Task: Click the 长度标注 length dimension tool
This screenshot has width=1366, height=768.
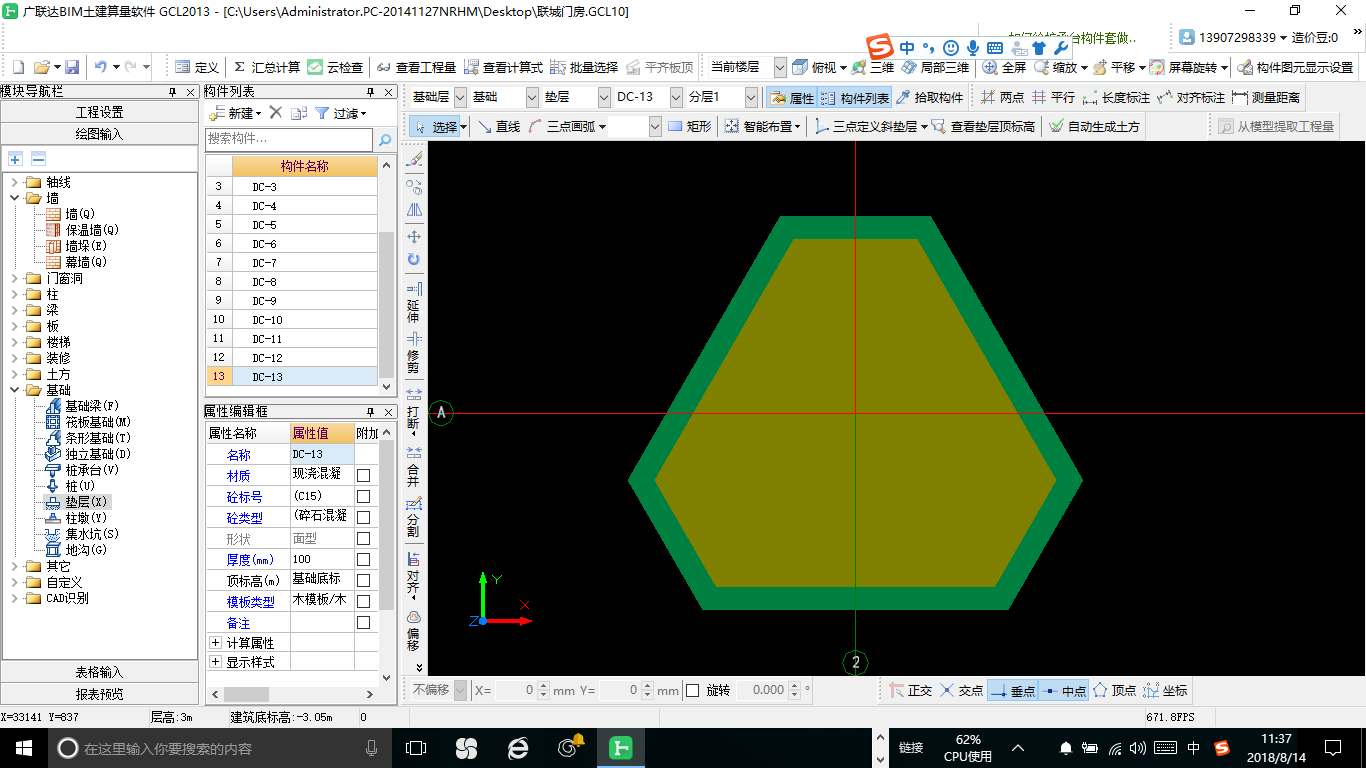Action: click(1116, 98)
